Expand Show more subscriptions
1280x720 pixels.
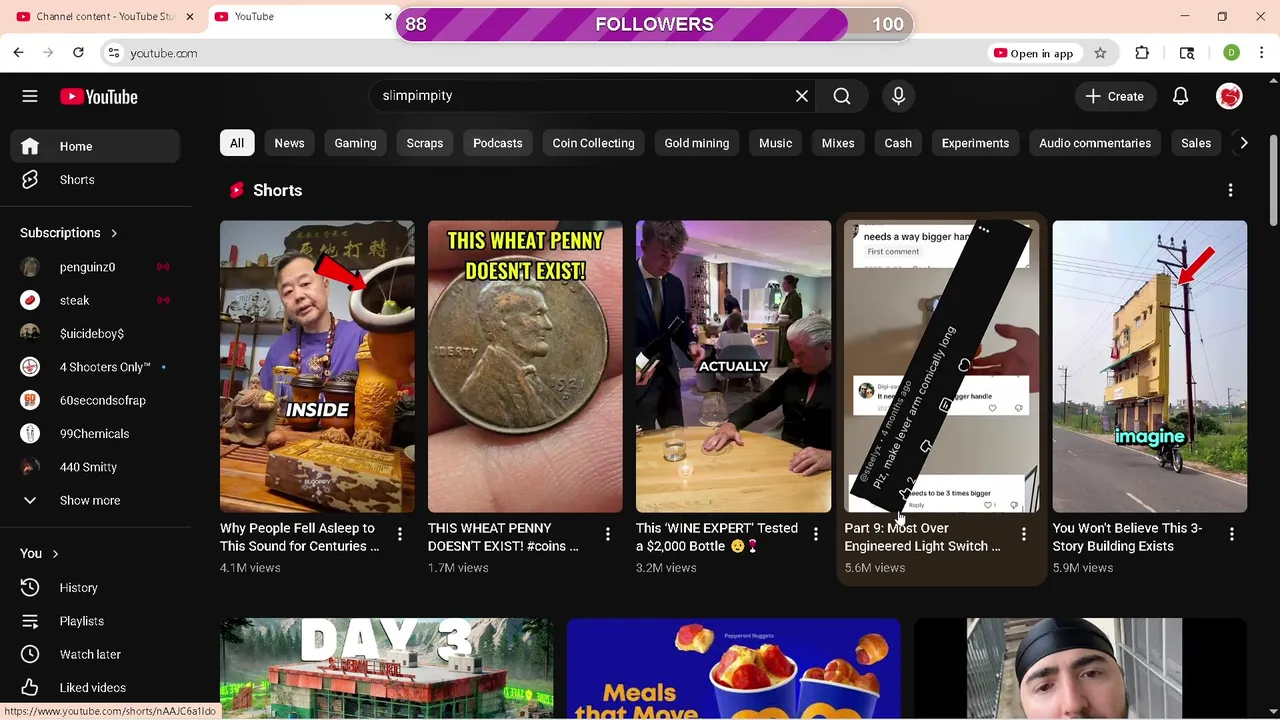(x=96, y=500)
